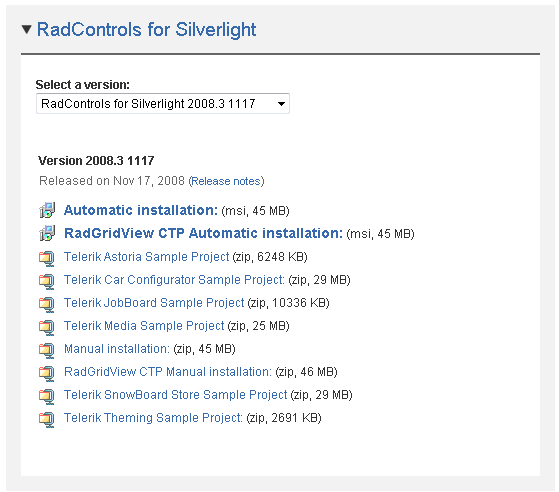This screenshot has height=492, width=559.
Task: Click the 'Select a version:' label
Action: pyautogui.click(x=83, y=85)
